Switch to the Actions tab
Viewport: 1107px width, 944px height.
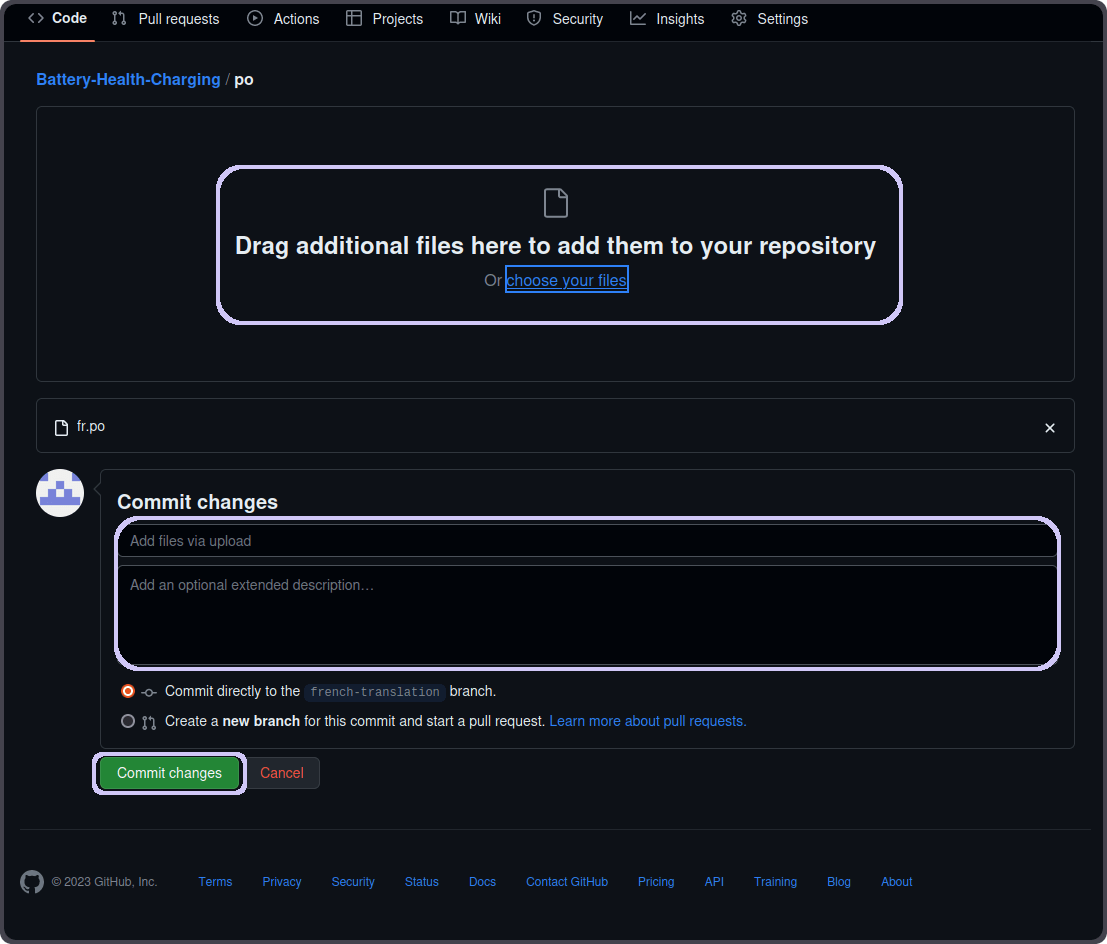point(283,19)
